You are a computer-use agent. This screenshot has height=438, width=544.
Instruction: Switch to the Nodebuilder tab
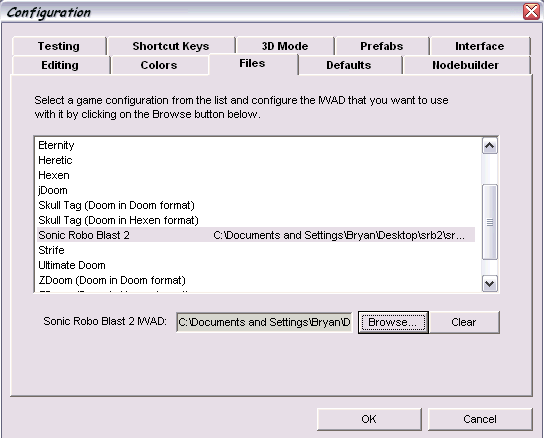pyautogui.click(x=466, y=65)
